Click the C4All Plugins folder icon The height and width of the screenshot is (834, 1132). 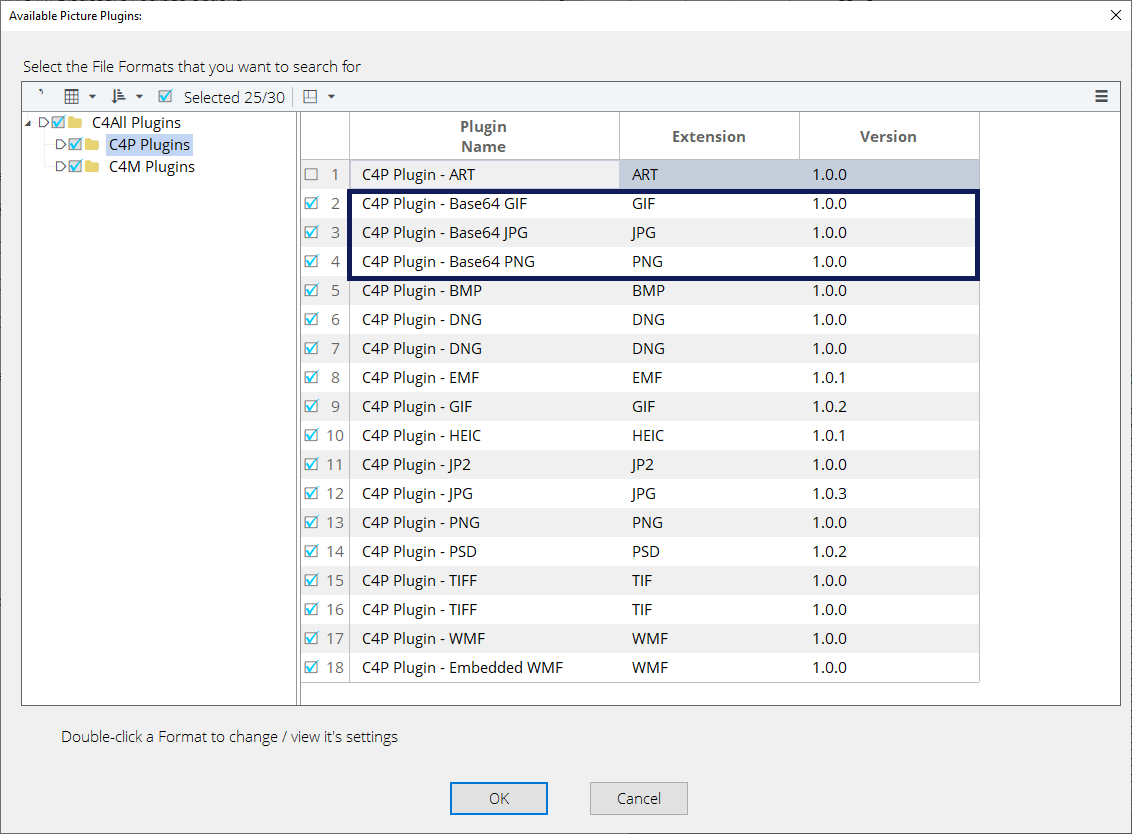[x=75, y=122]
